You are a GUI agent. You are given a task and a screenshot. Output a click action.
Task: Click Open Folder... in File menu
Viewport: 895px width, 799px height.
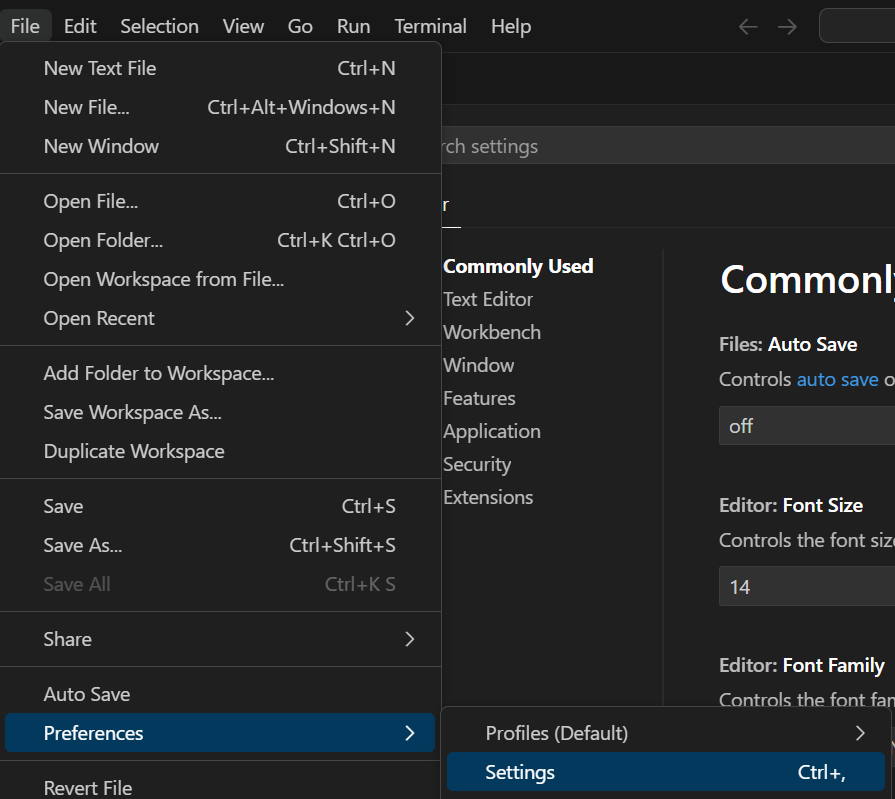(103, 240)
